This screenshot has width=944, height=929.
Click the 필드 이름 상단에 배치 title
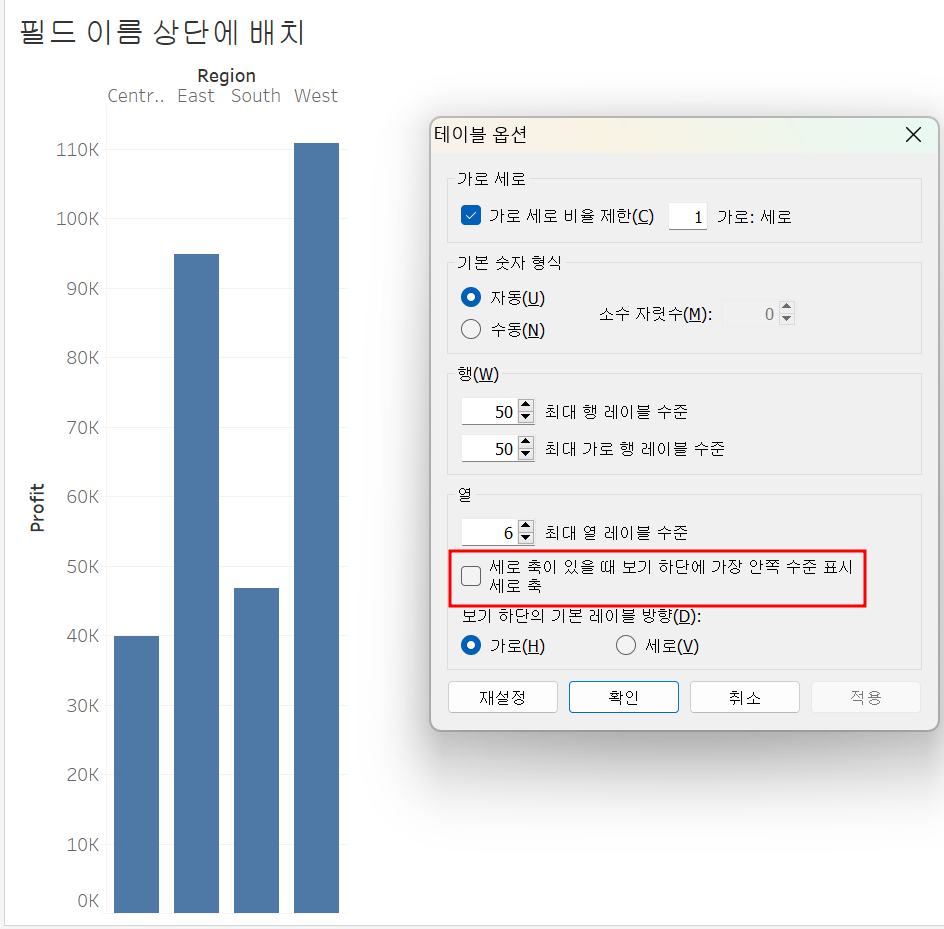162,32
